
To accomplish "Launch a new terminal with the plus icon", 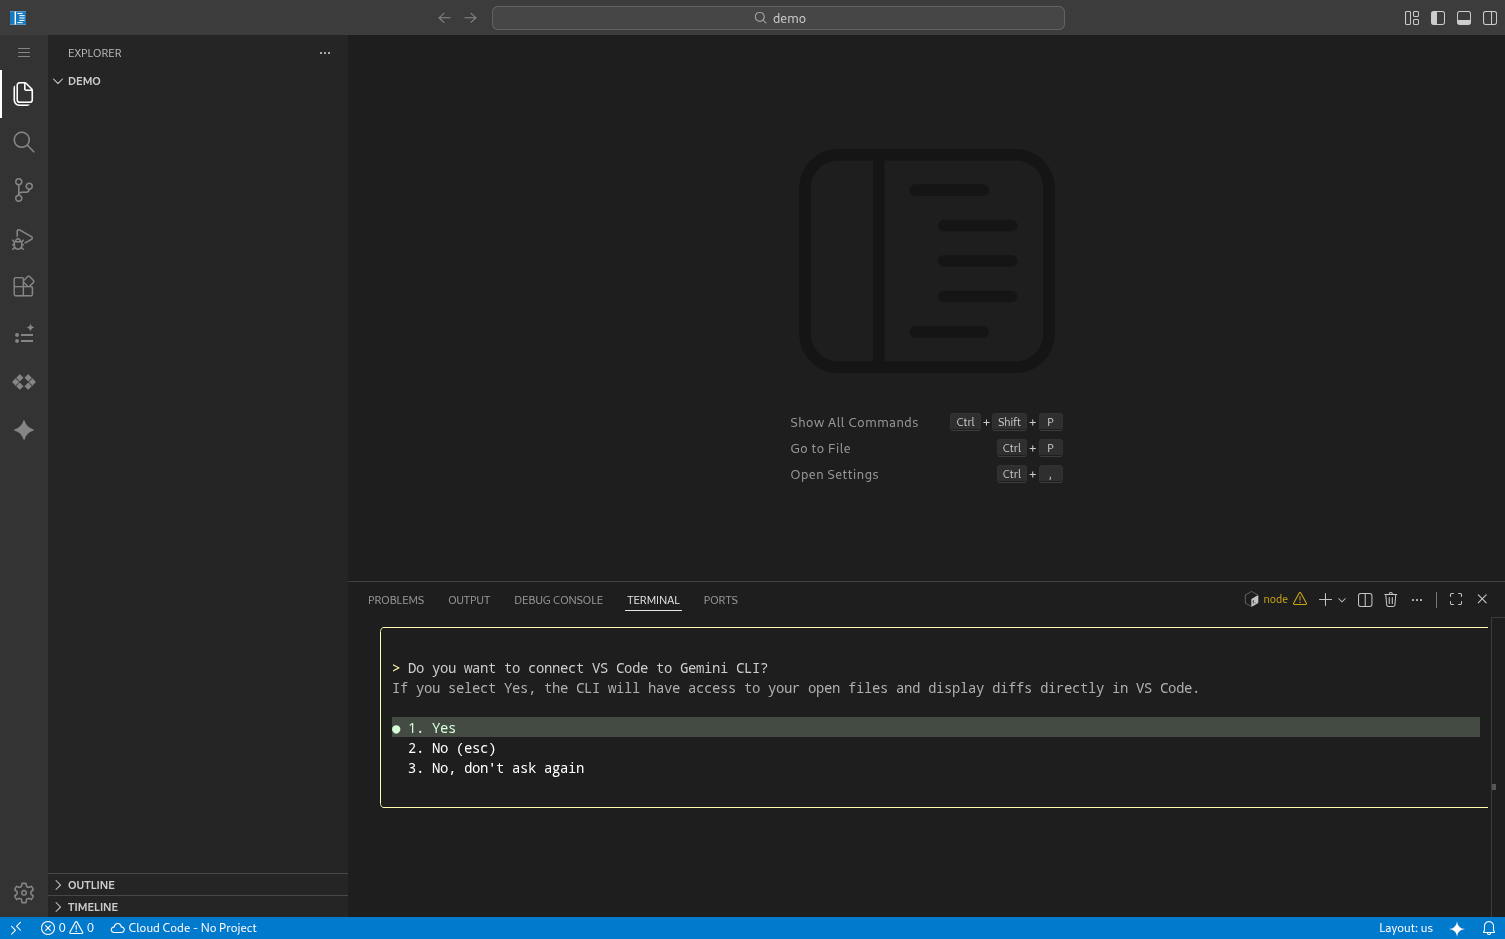I will [x=1323, y=599].
